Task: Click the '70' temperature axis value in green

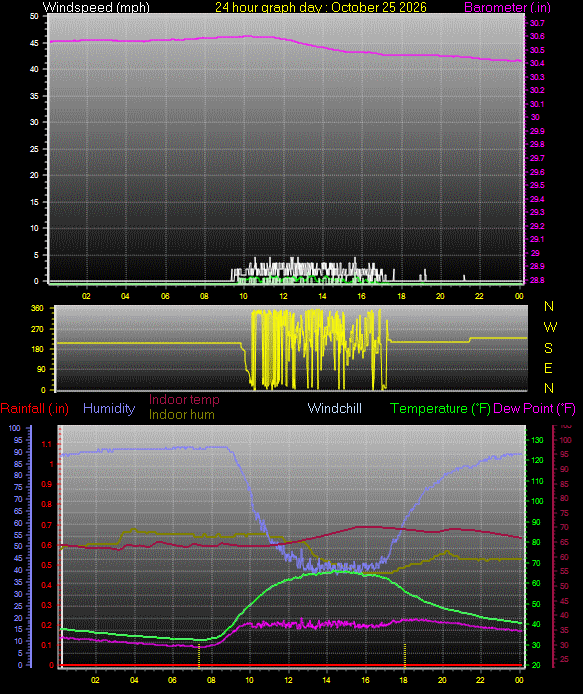Action: coord(536,563)
